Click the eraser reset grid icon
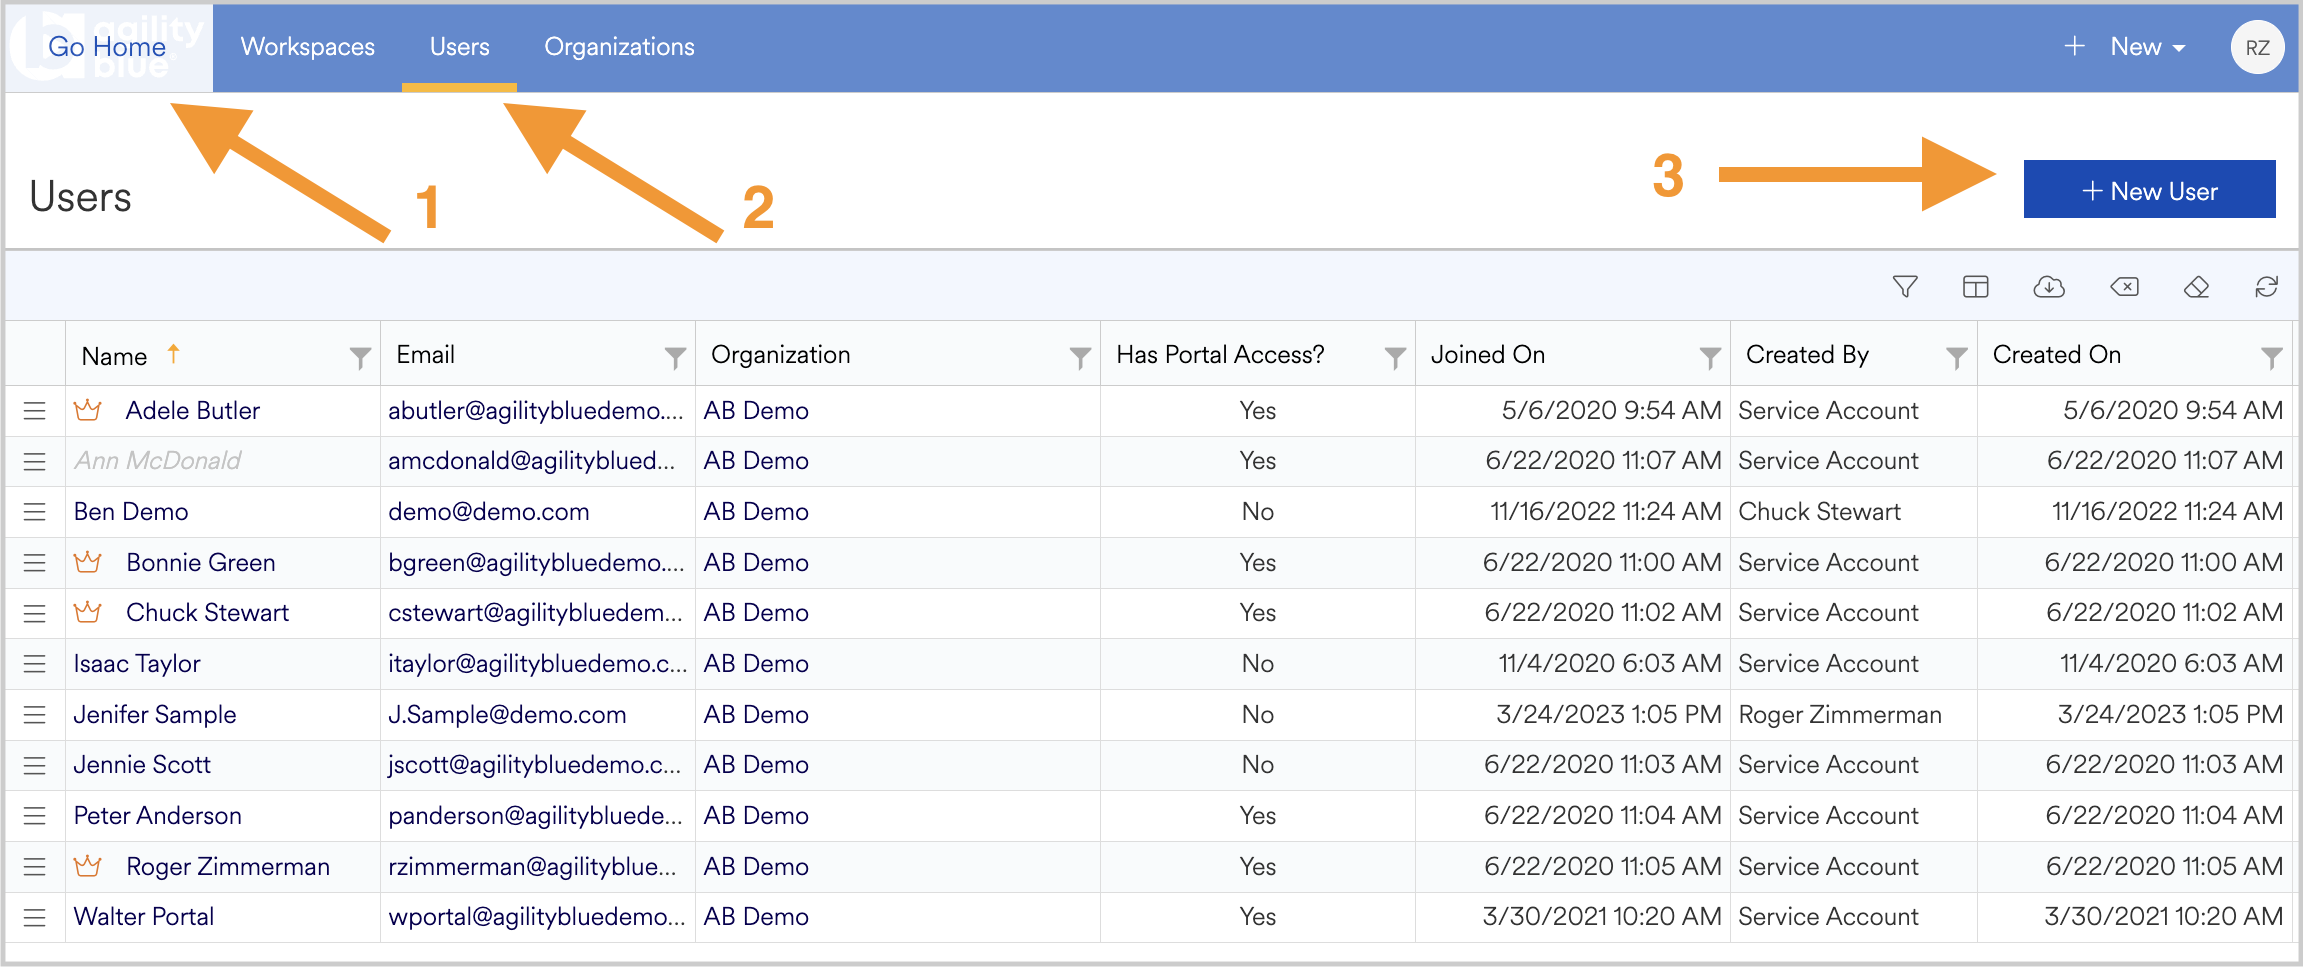Image resolution: width=2303 pixels, height=967 pixels. pos(2196,287)
